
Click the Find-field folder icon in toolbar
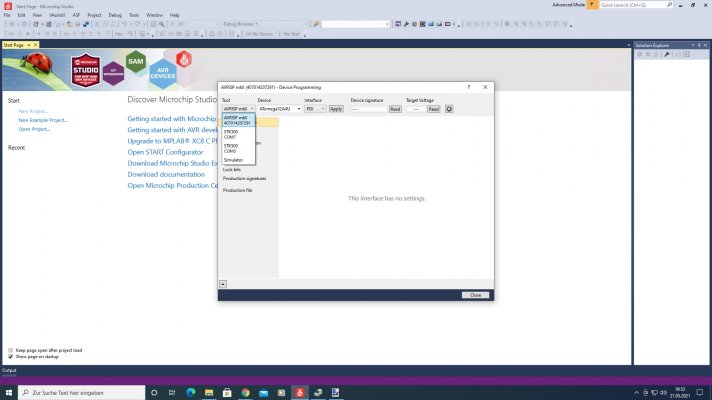pos(316,24)
